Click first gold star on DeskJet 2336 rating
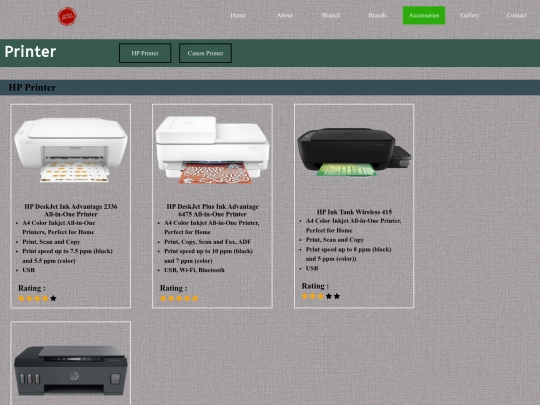540x405 pixels. point(21,298)
